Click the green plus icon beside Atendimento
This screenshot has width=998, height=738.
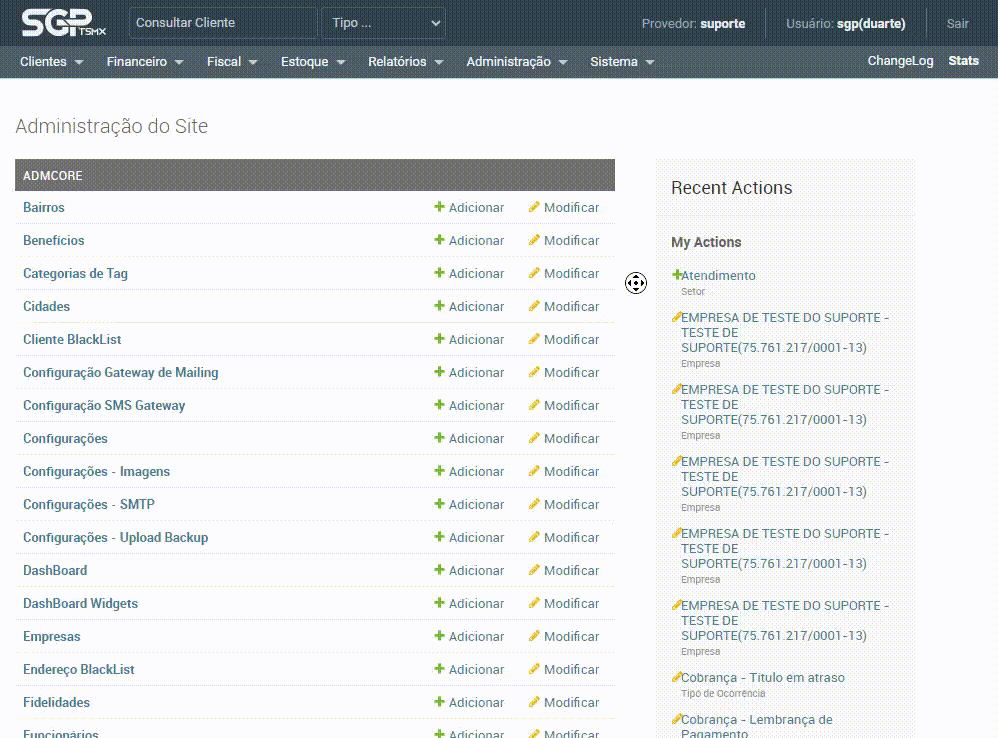[x=677, y=275]
